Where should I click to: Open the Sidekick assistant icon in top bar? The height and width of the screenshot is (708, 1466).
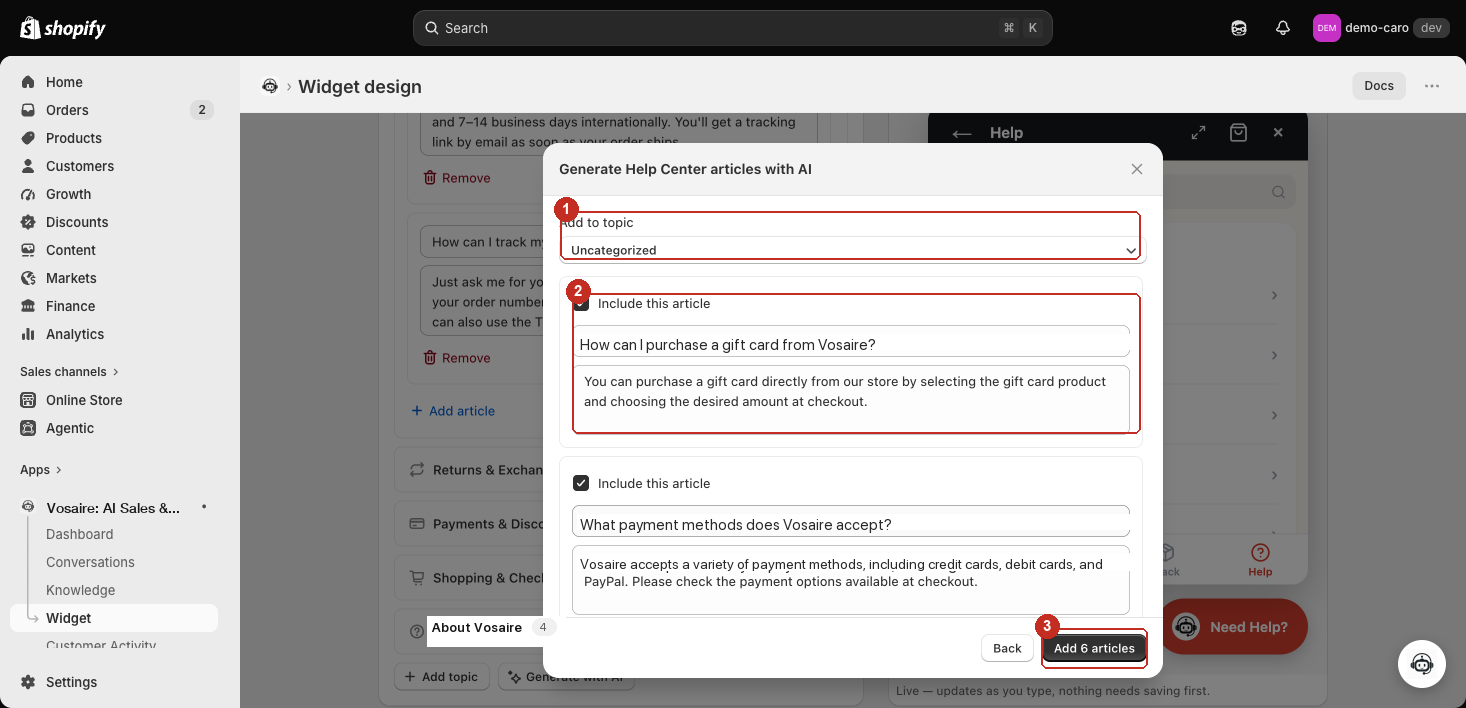pos(1239,28)
